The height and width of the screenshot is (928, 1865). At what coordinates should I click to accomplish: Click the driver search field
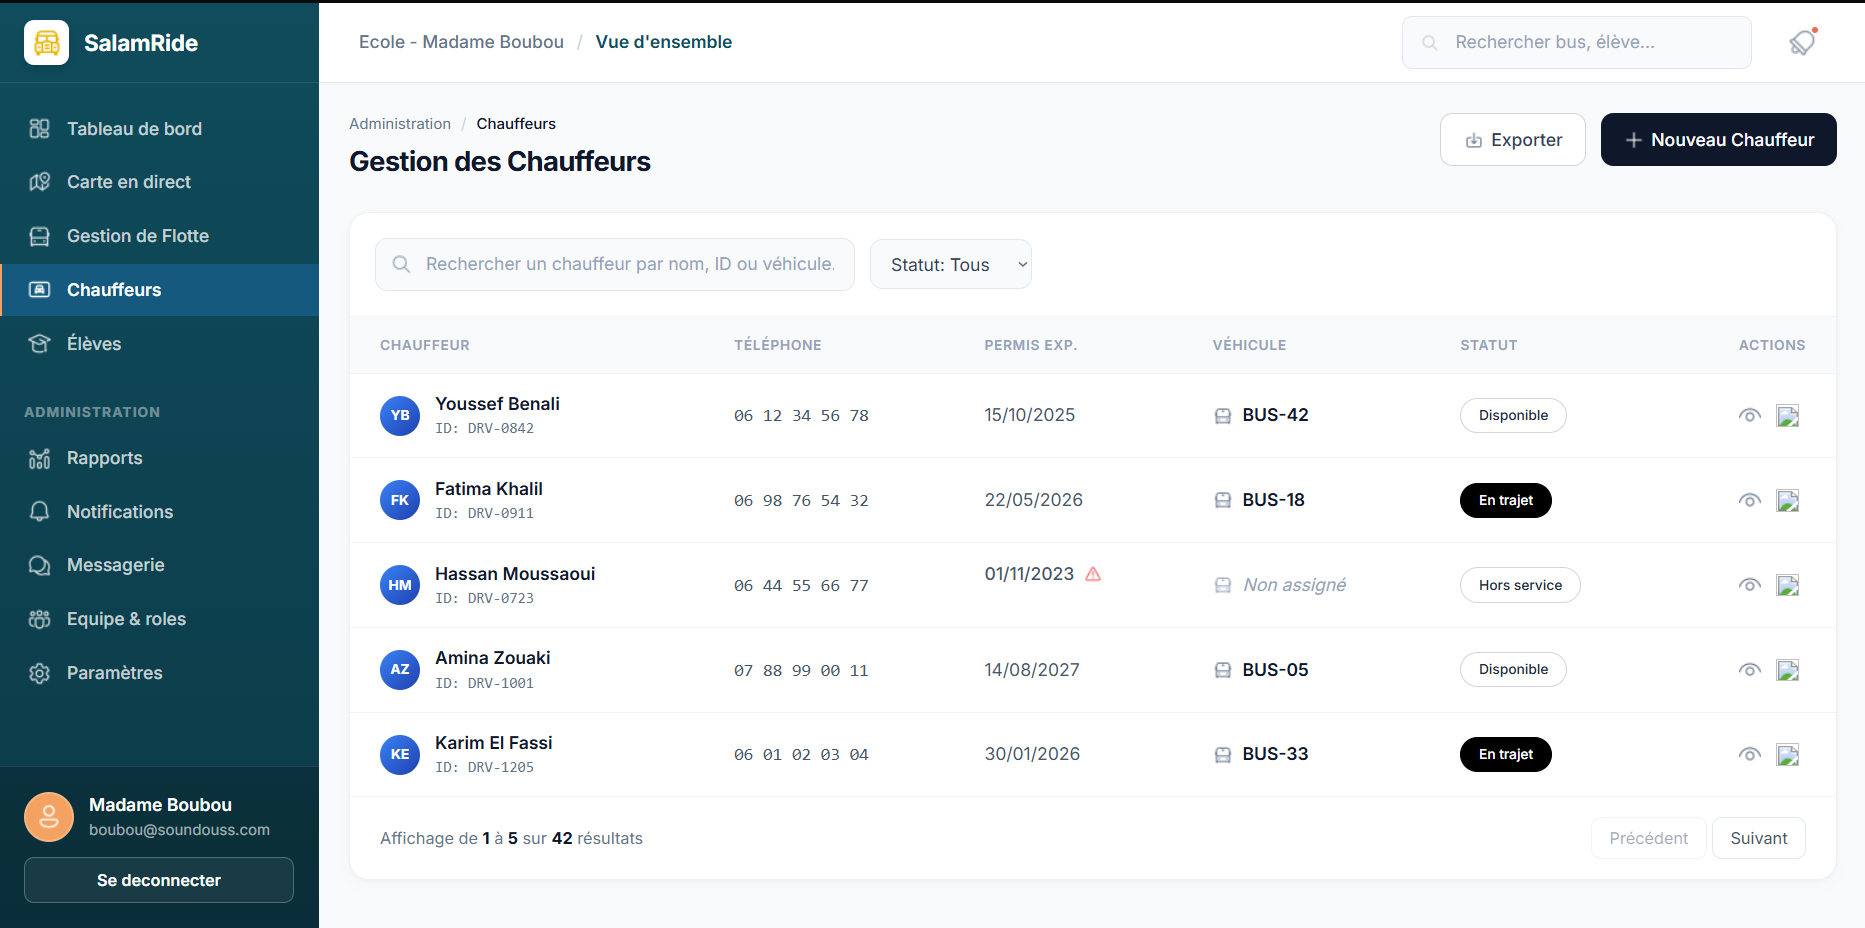(x=628, y=265)
